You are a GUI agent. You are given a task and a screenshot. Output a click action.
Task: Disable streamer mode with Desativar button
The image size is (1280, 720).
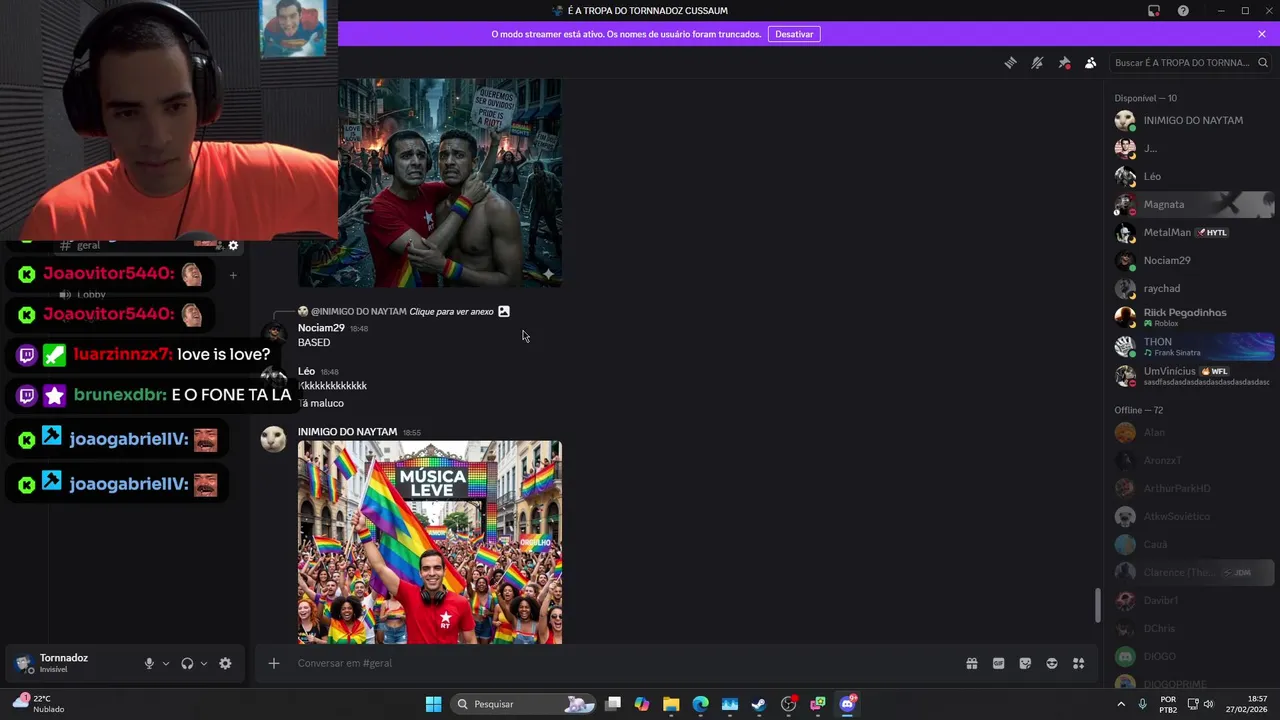794,34
